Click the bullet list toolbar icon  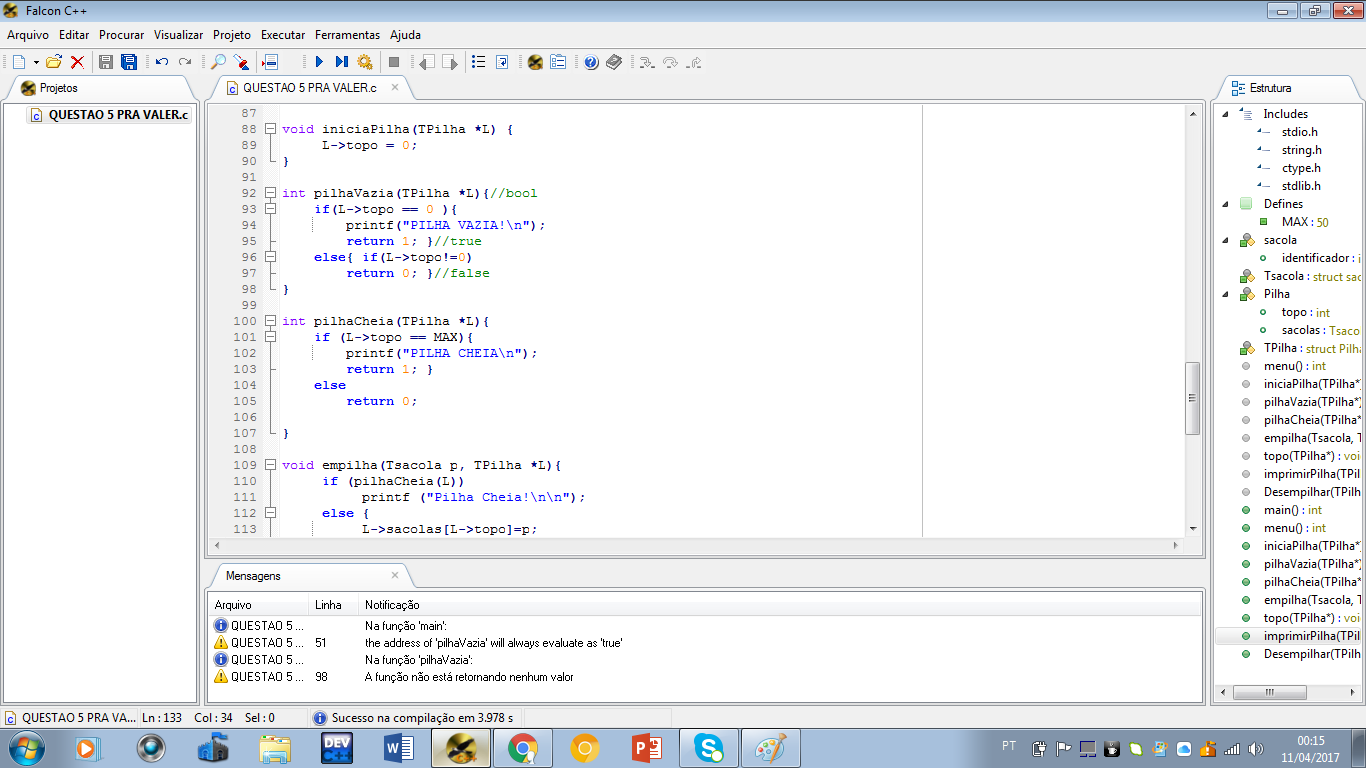tap(479, 62)
